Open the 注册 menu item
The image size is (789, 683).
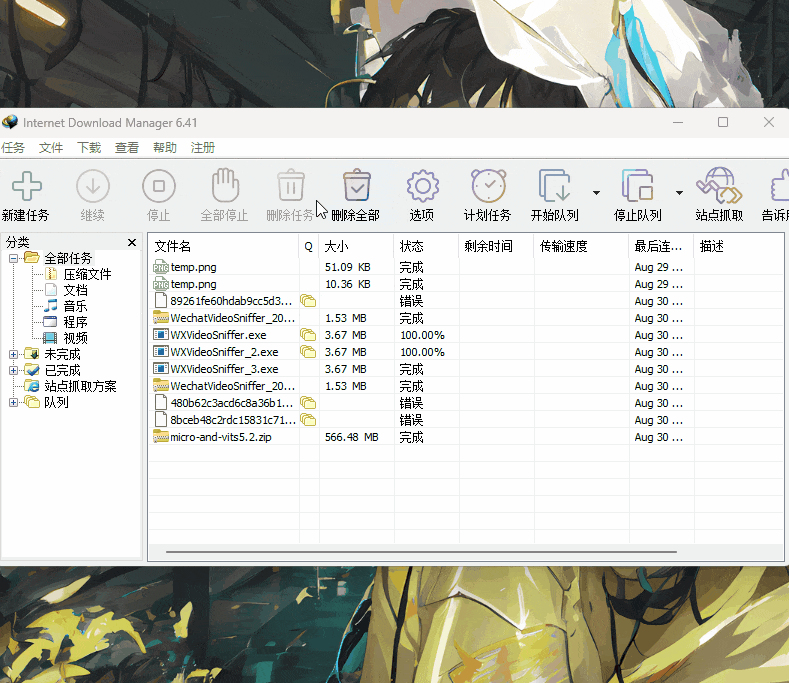[x=203, y=148]
